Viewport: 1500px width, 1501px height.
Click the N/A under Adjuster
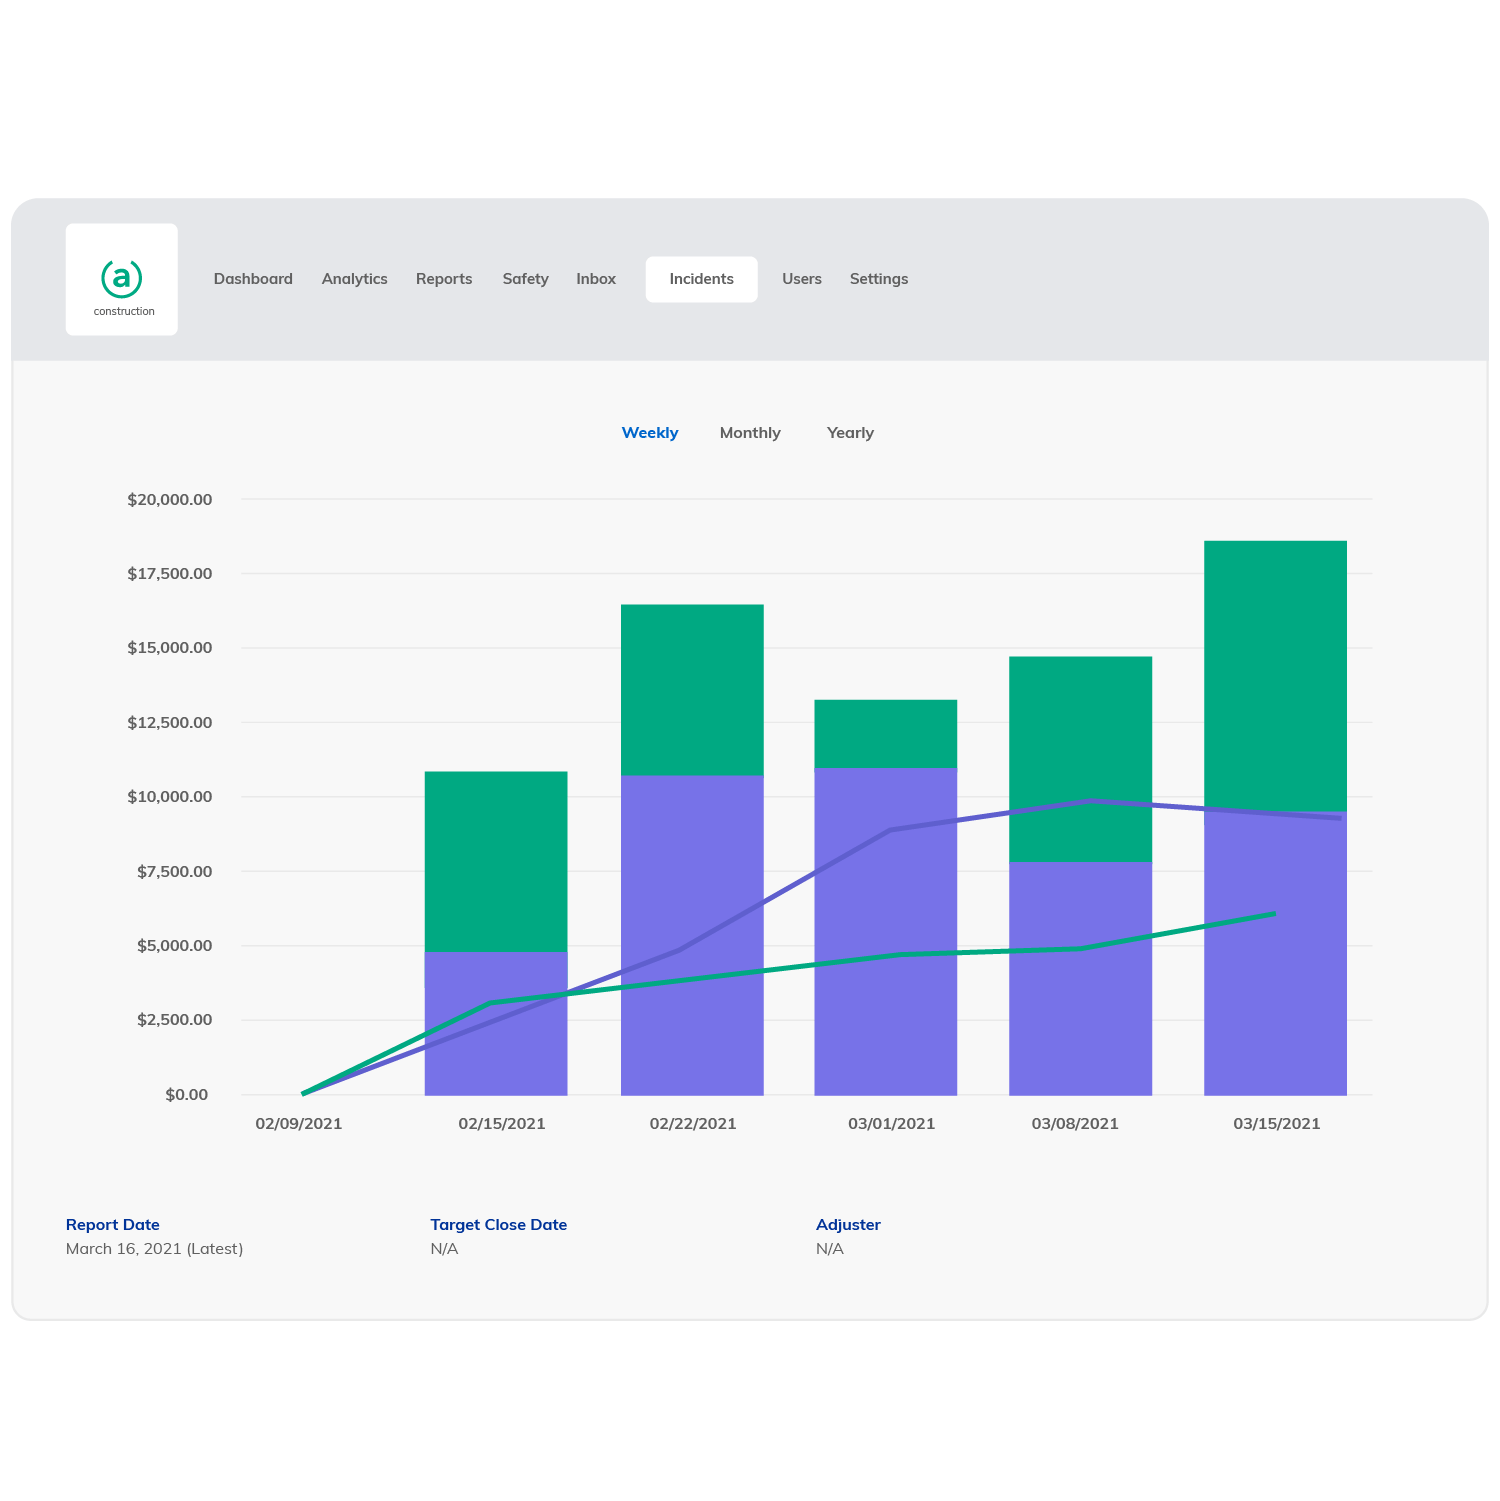click(830, 1249)
